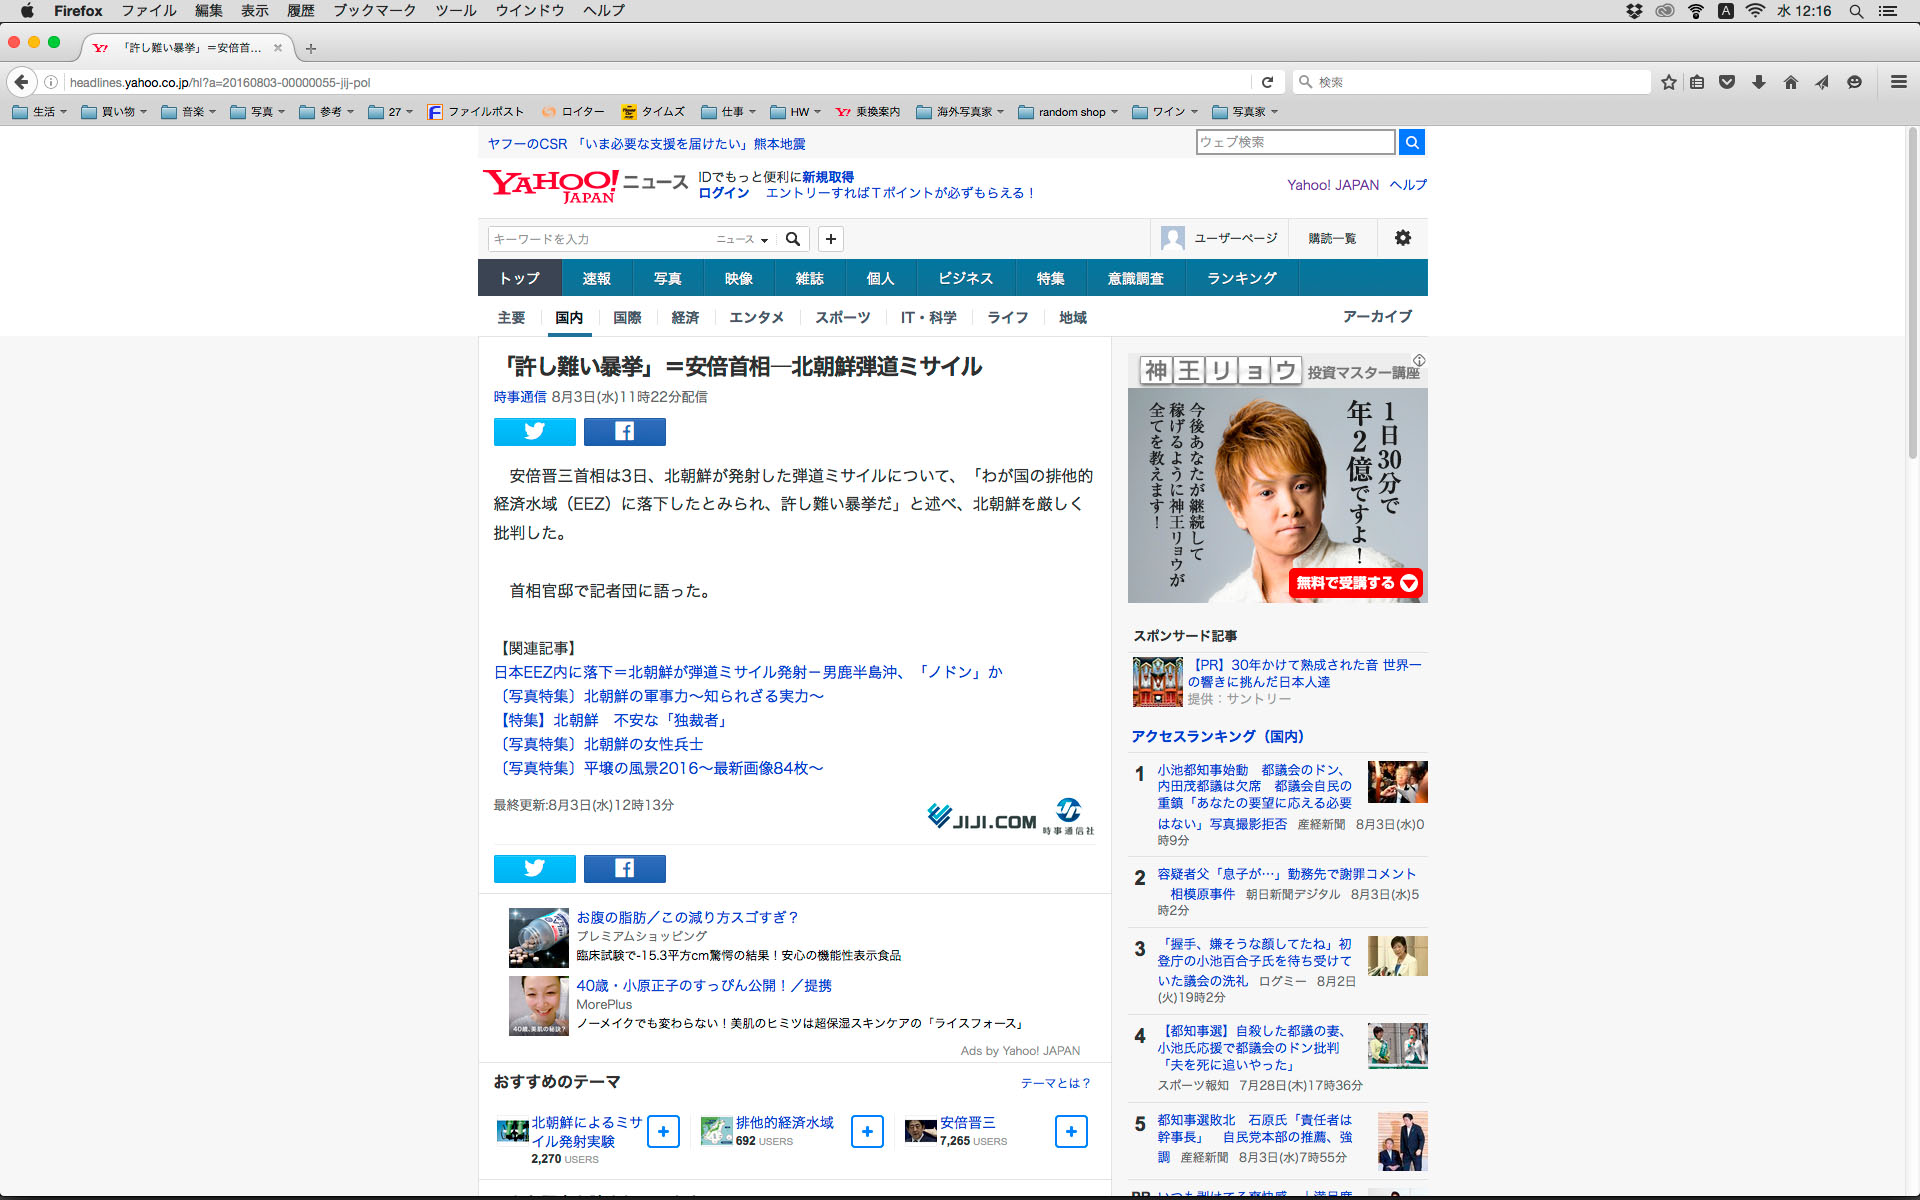The height and width of the screenshot is (1200, 1920).
Task: Expand the ニュース search category dropdown
Action: point(742,239)
